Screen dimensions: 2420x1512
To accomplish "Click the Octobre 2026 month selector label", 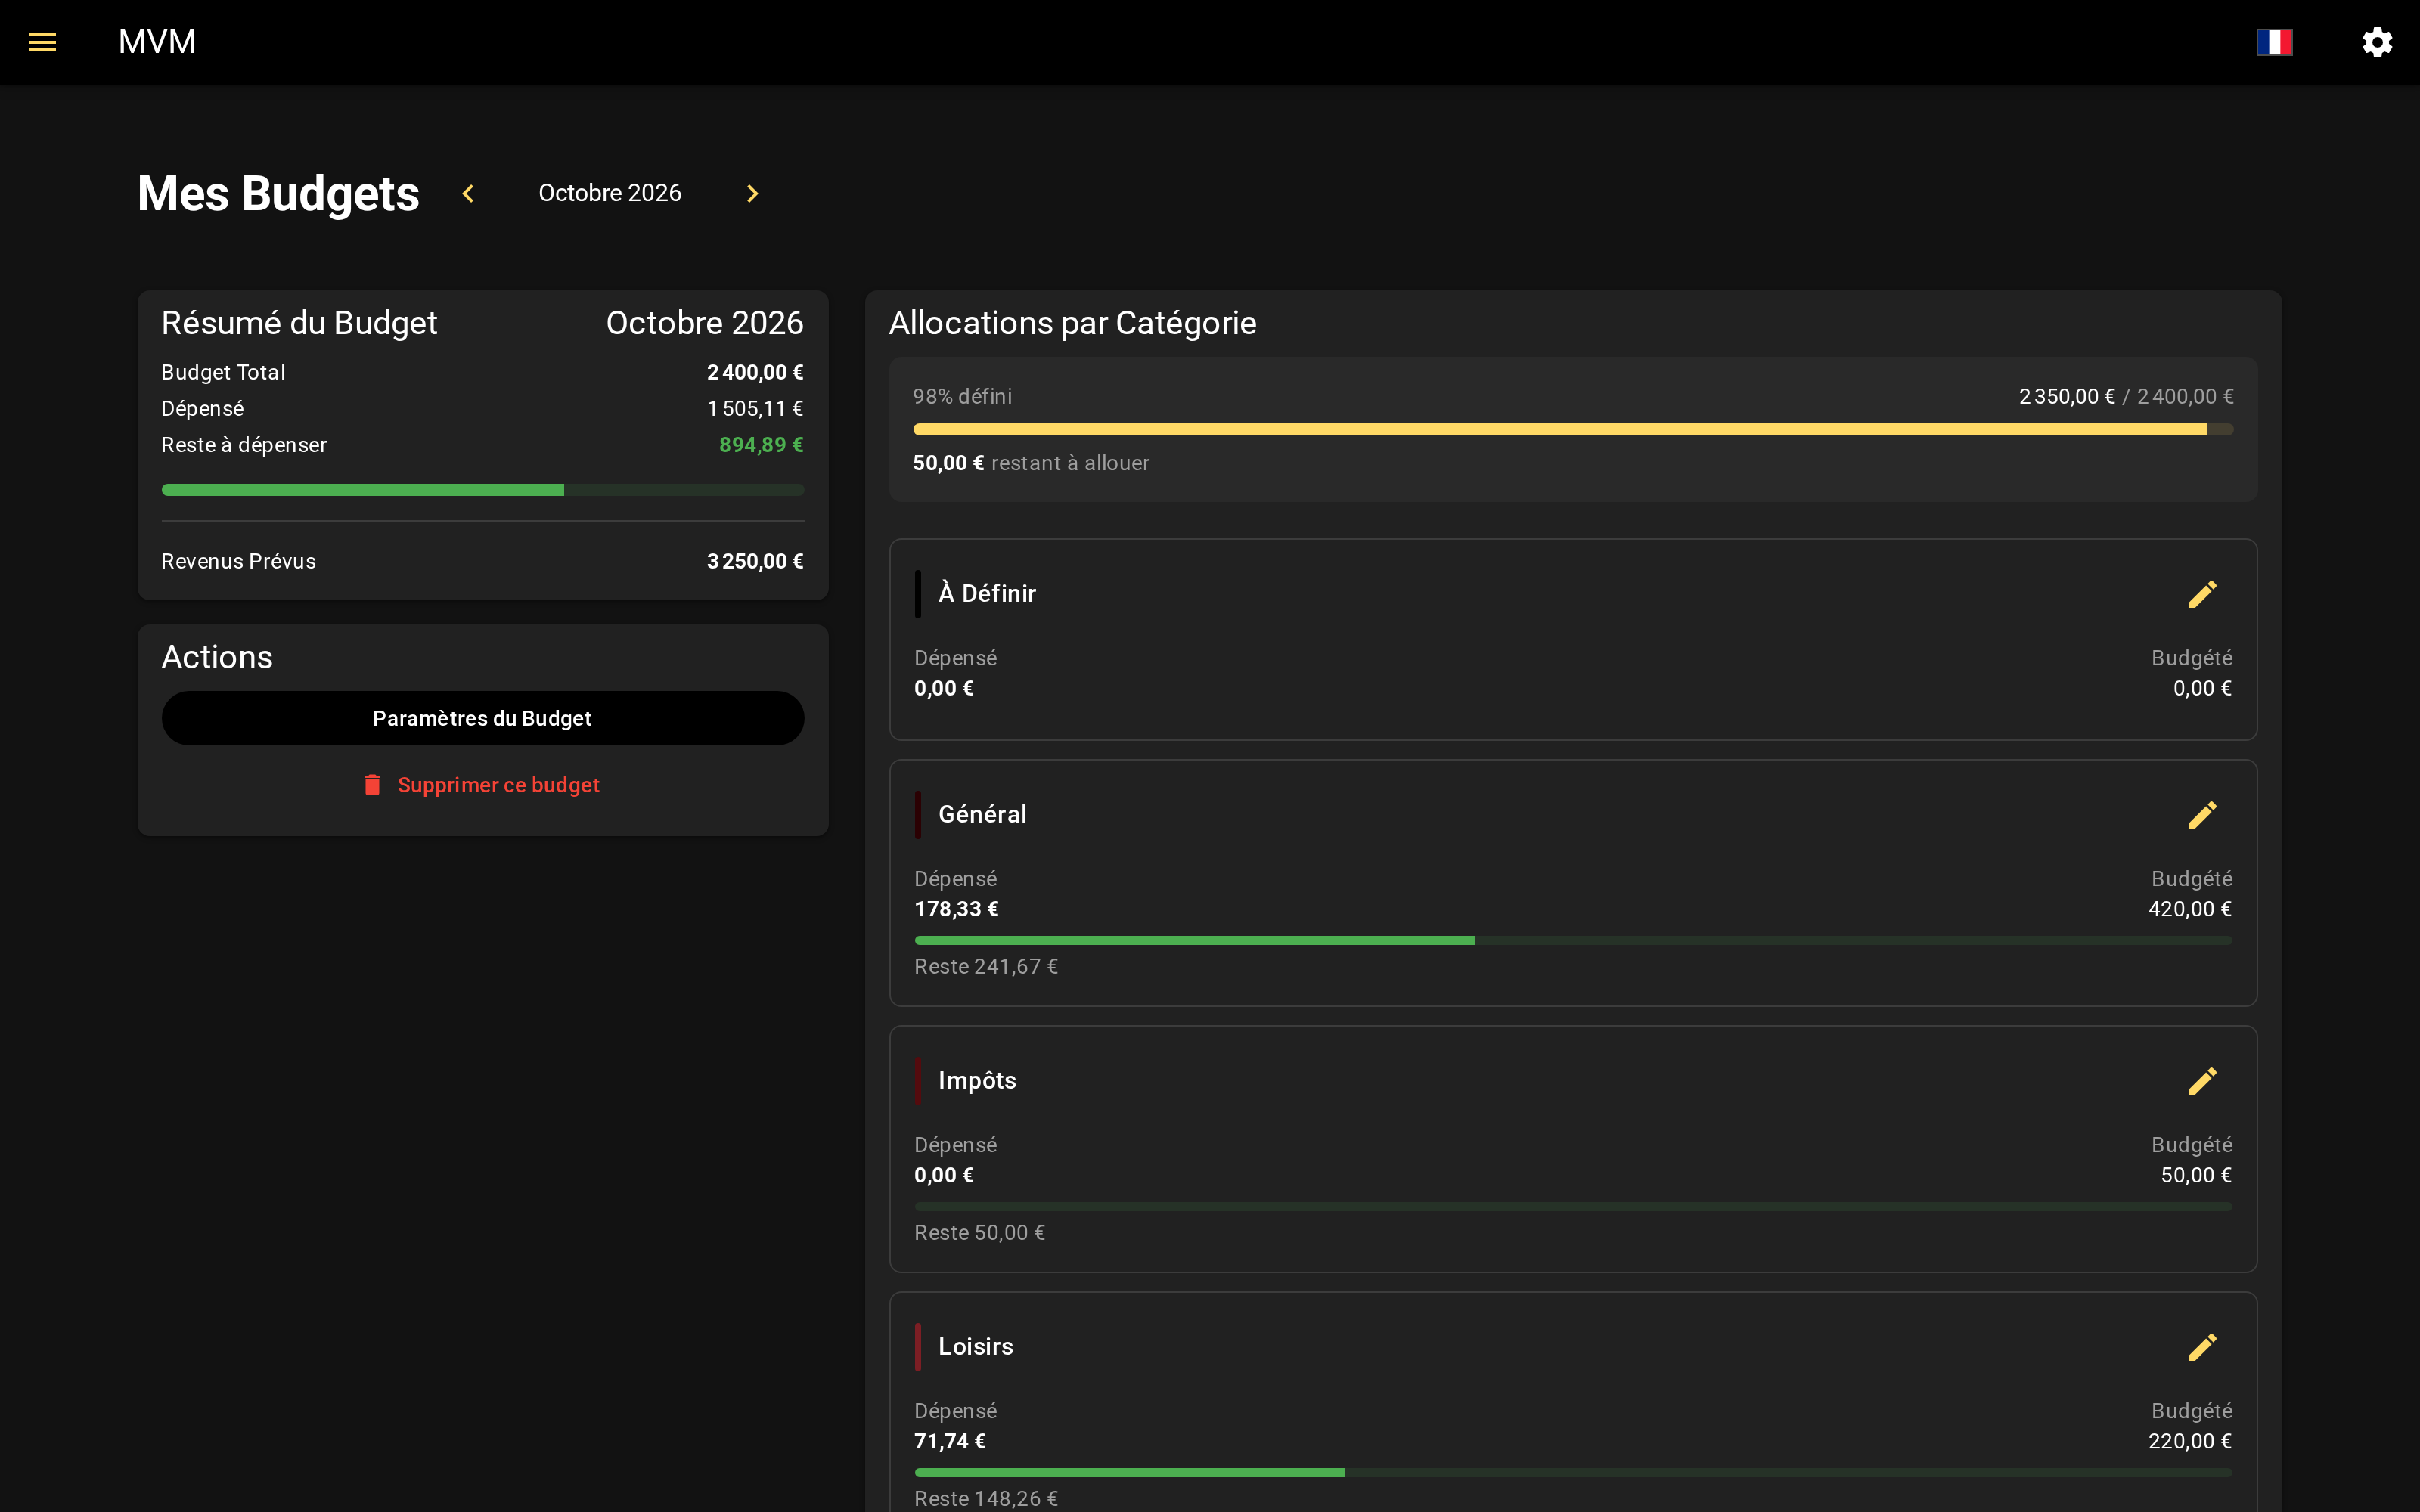I will [610, 193].
